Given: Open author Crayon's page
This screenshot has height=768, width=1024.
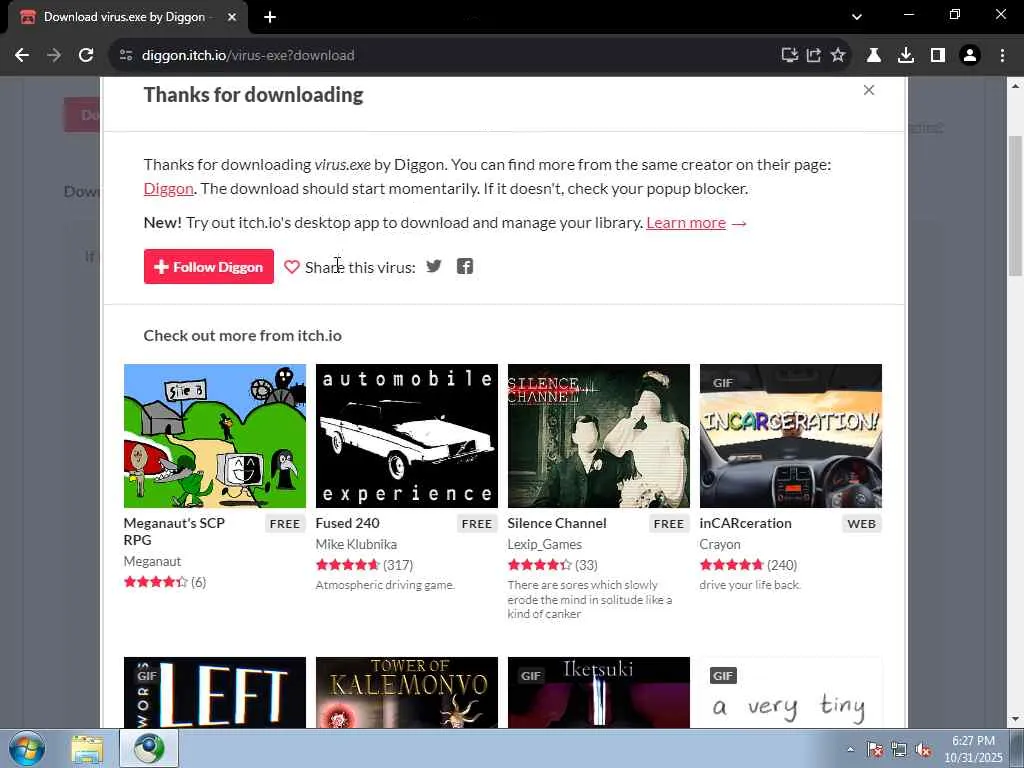Looking at the screenshot, I should click(x=720, y=544).
